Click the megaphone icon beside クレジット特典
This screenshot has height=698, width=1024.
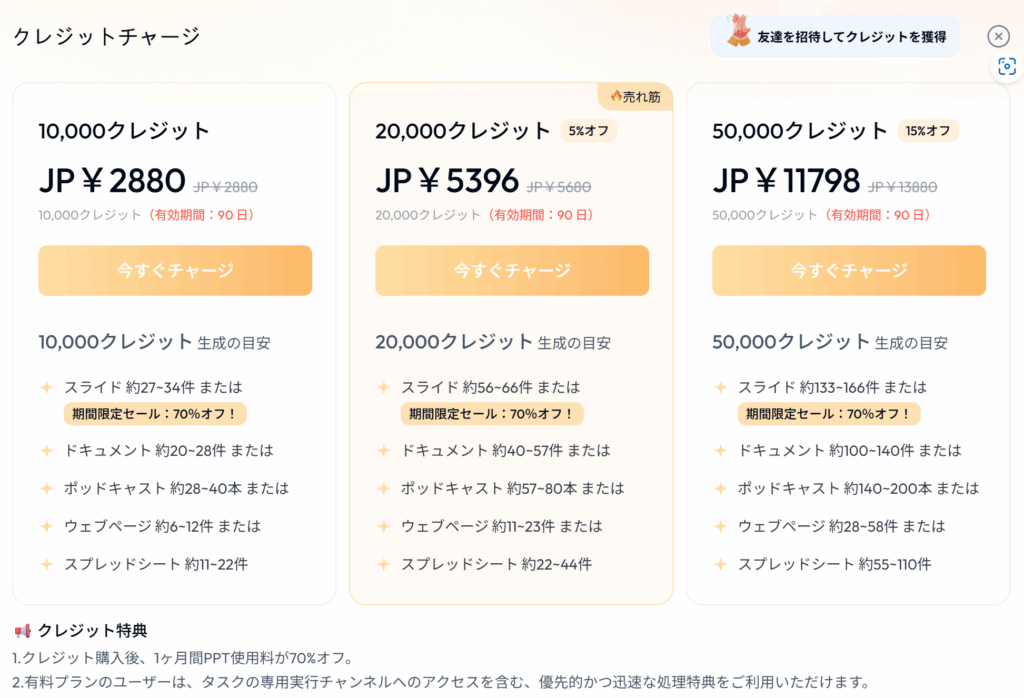coord(23,631)
